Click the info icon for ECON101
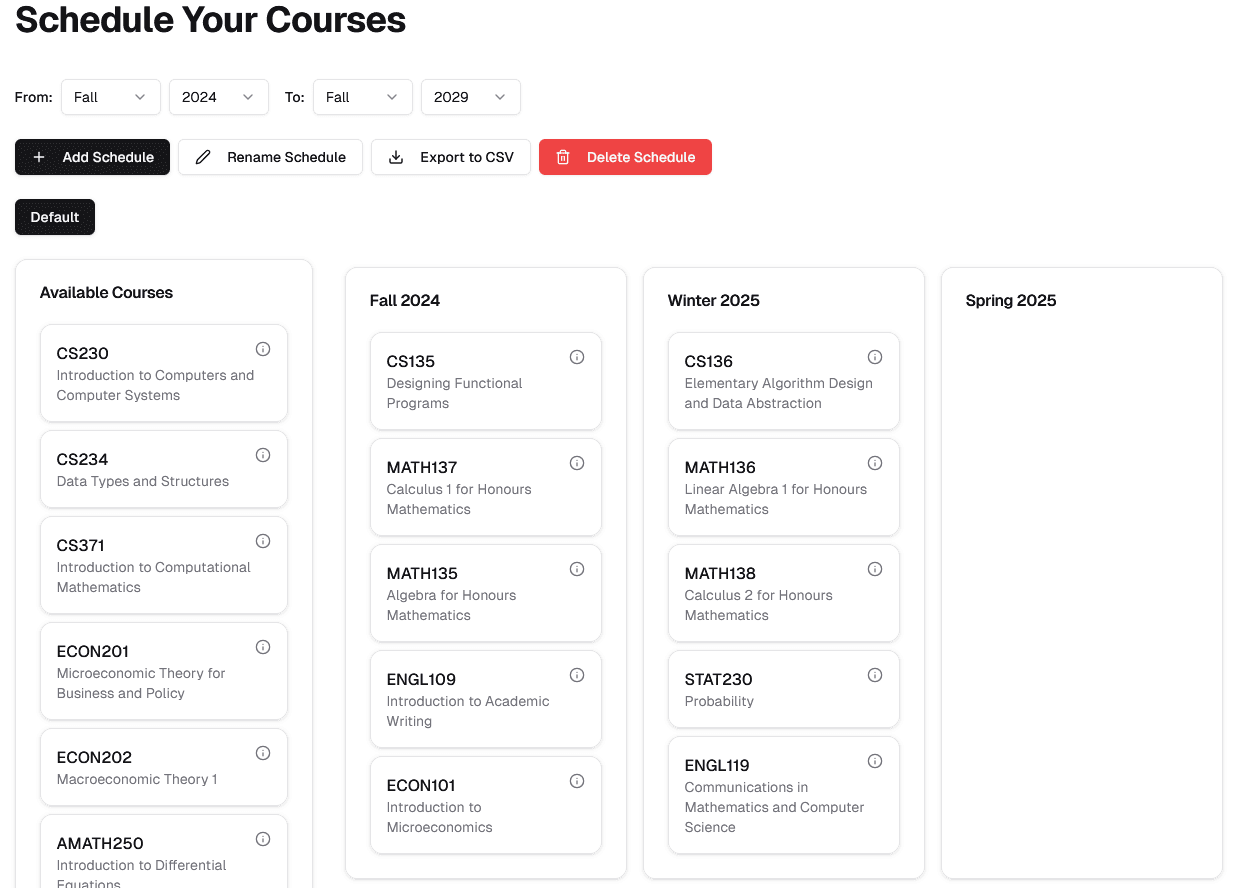 576,780
